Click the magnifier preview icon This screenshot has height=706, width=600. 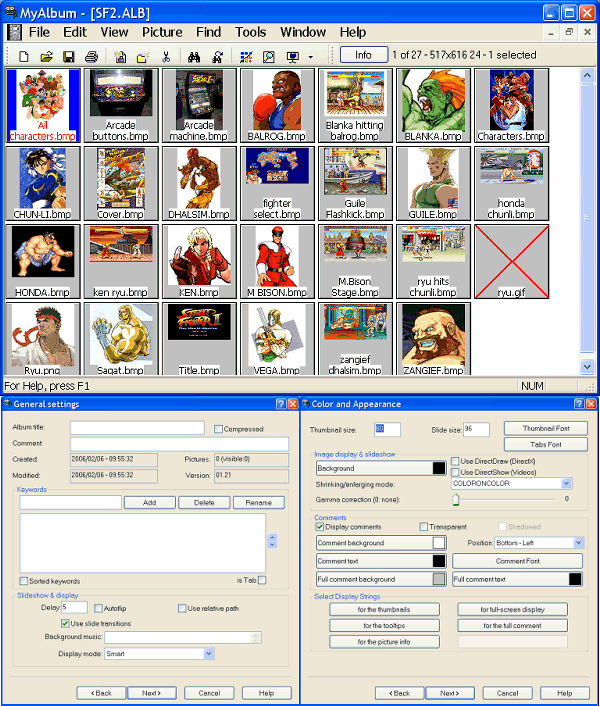(269, 57)
